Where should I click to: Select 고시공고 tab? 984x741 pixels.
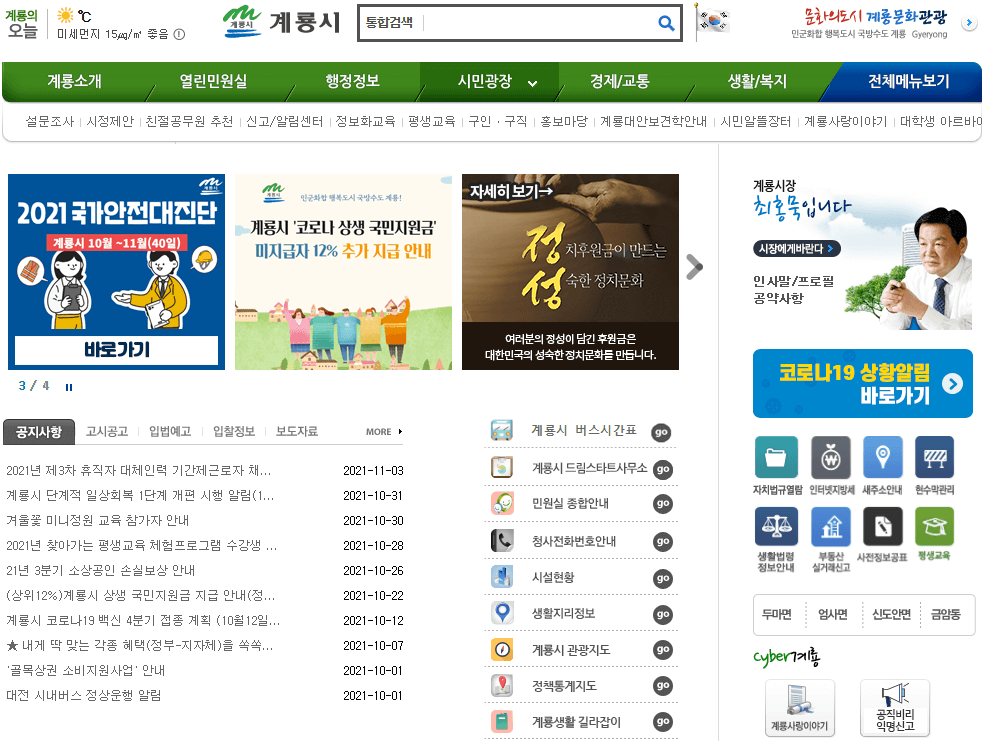(107, 431)
